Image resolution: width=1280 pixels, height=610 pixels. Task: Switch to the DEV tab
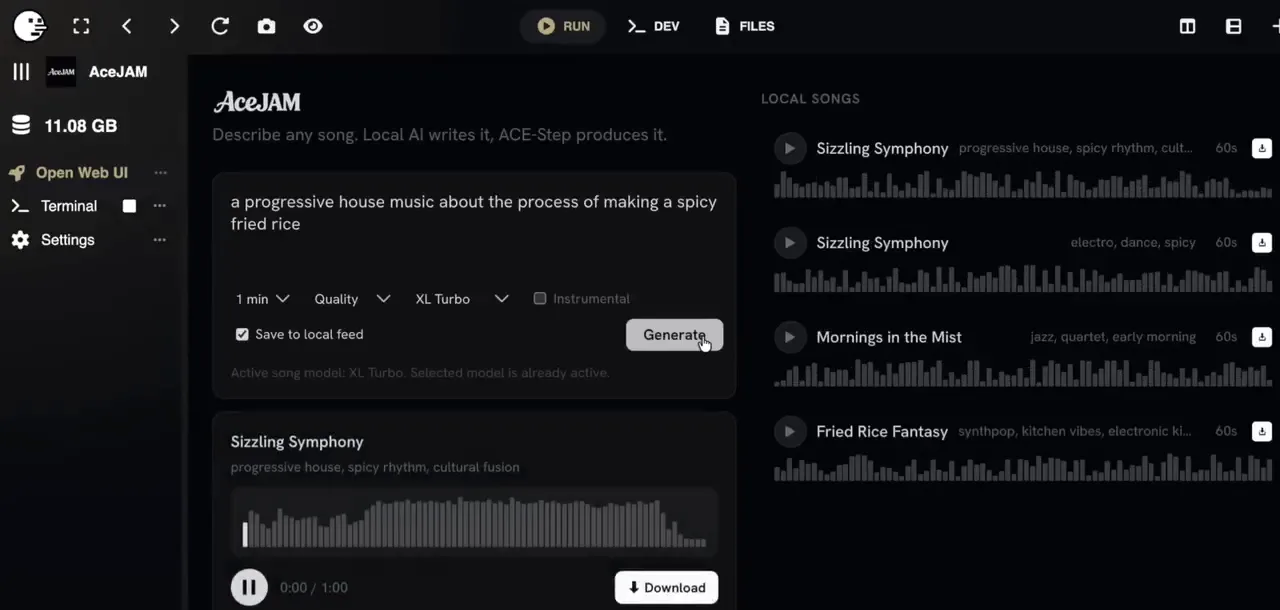click(654, 26)
